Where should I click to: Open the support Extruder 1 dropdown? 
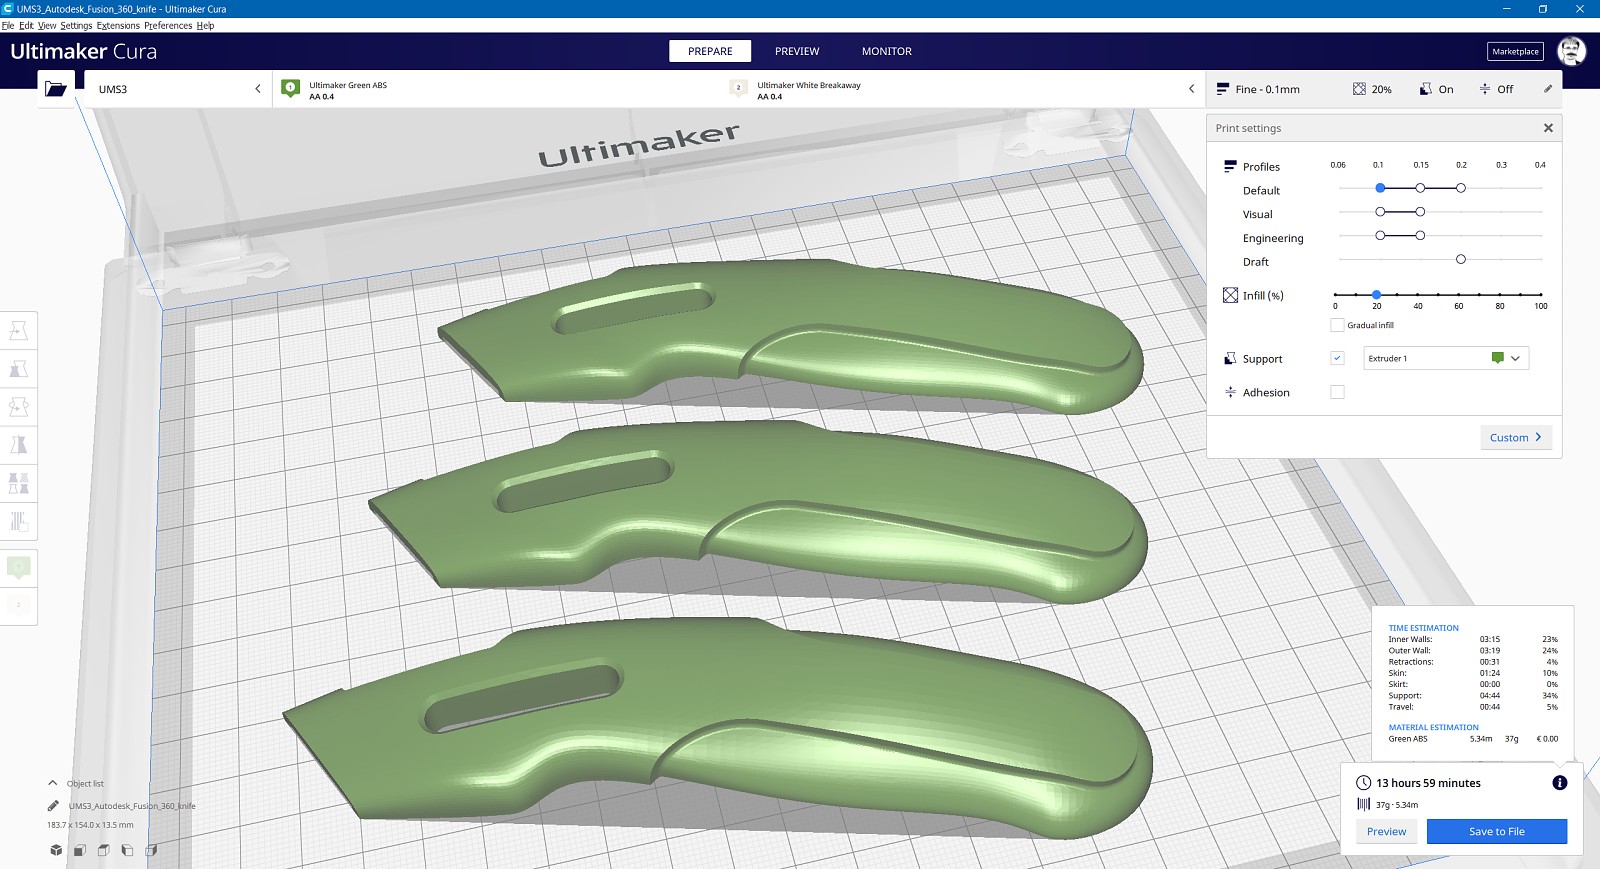[x=1446, y=358]
